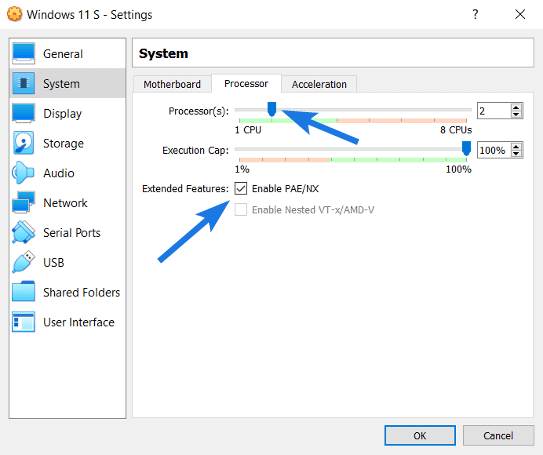Click the Network computers icon
543x455 pixels.
coord(23,202)
